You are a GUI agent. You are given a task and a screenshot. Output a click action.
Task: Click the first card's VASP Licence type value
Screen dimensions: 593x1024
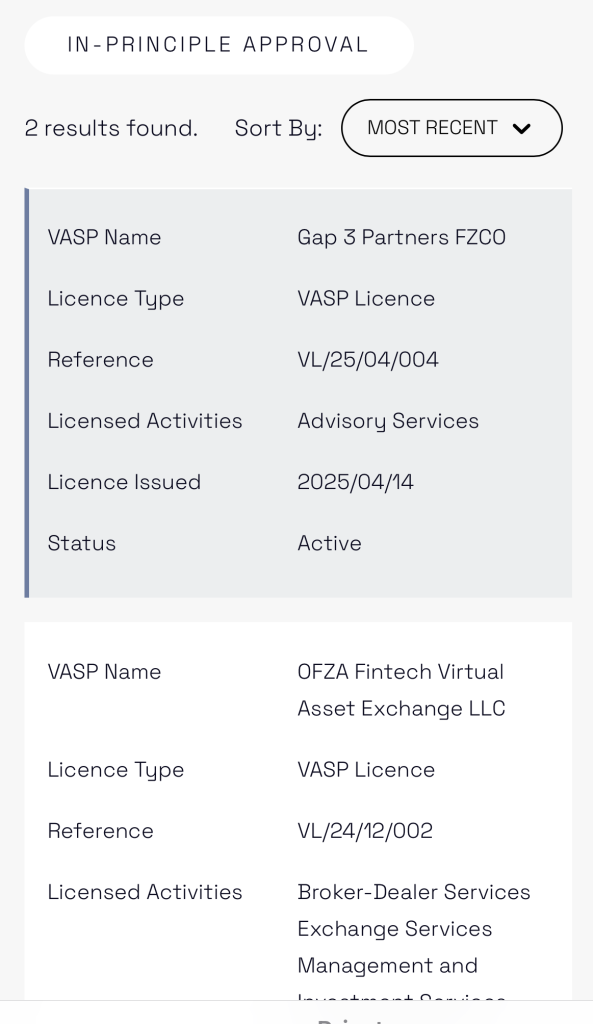366,298
